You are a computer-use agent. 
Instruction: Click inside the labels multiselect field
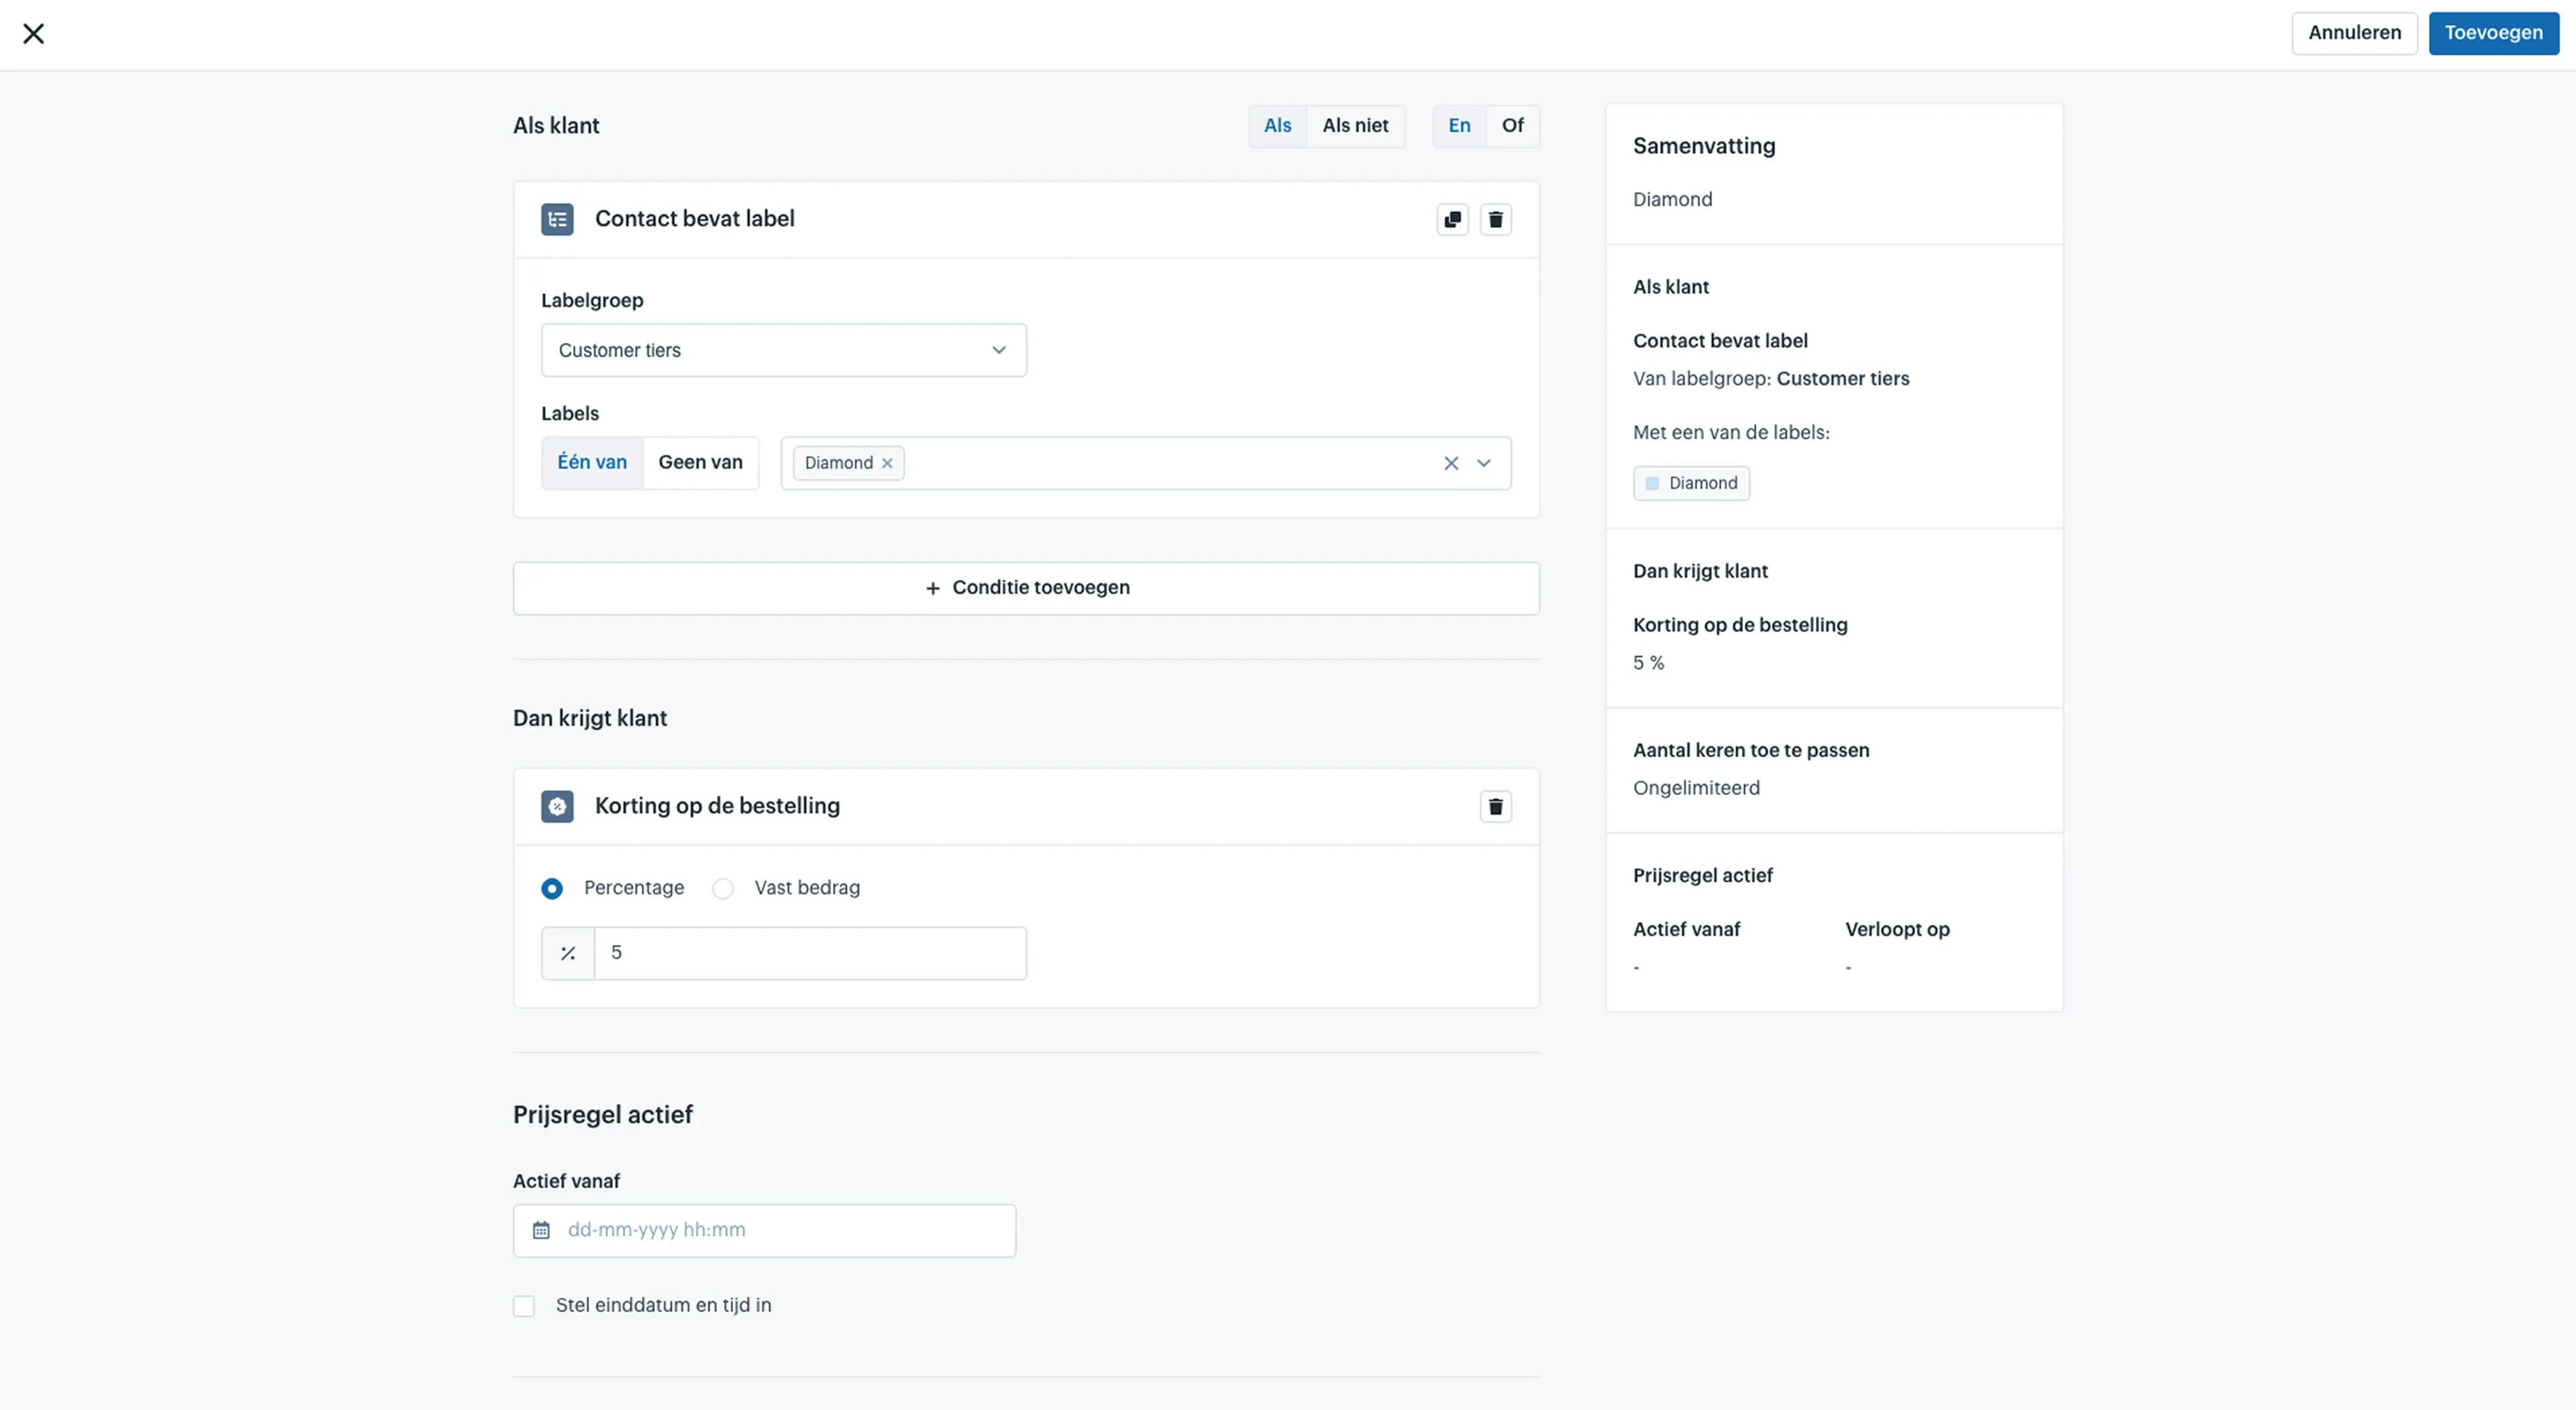(1145, 463)
